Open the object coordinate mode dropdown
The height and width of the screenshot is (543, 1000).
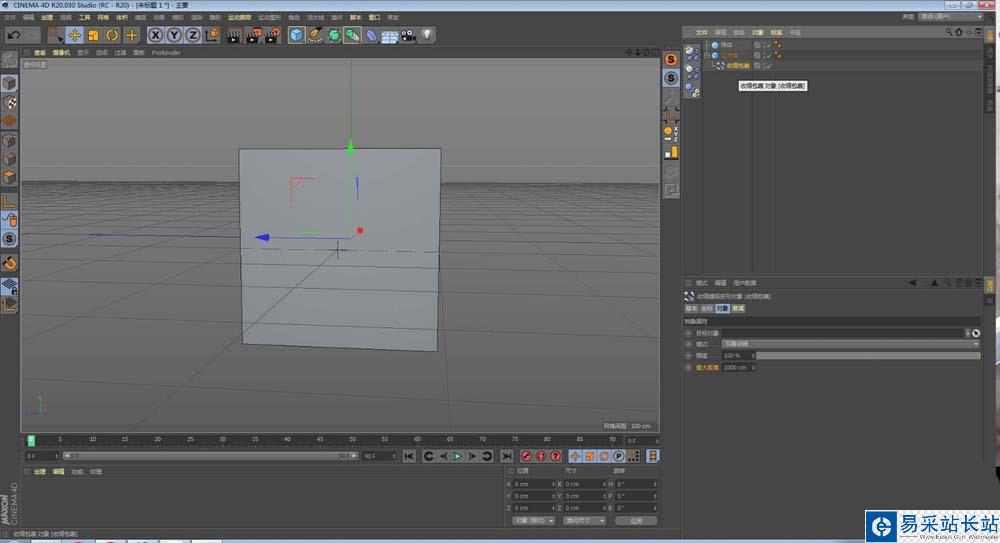[533, 521]
